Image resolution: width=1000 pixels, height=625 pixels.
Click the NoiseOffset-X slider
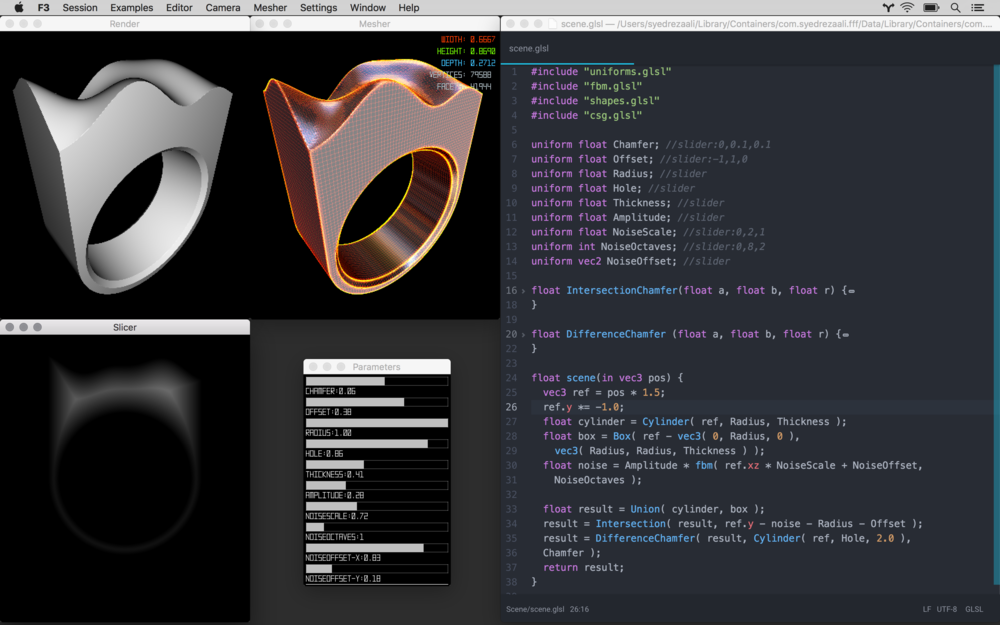(x=376, y=548)
